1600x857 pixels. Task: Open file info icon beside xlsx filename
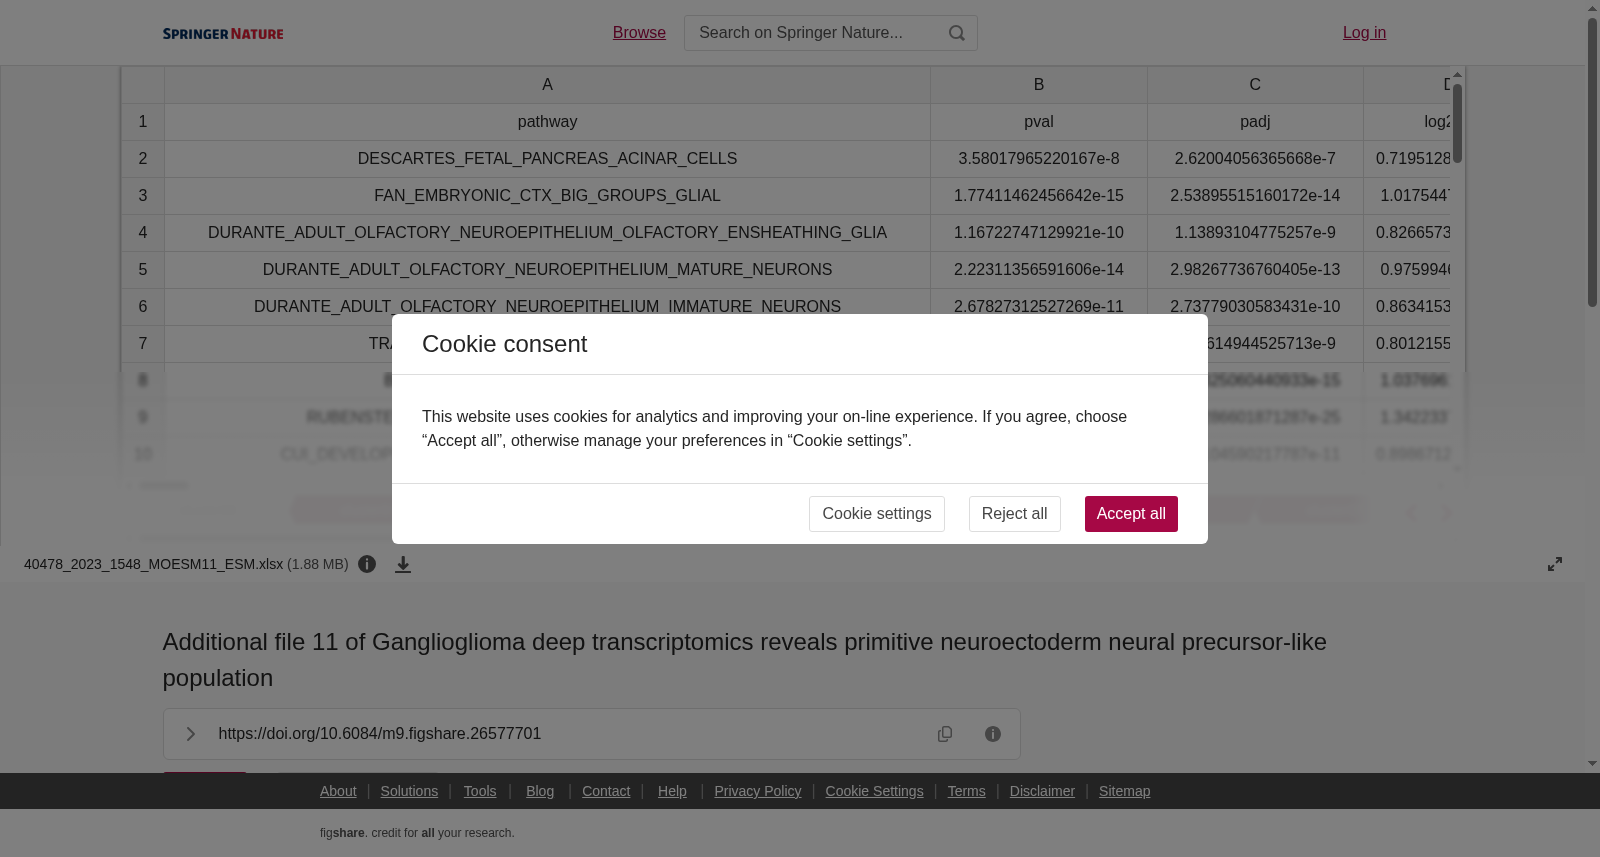[x=367, y=564]
